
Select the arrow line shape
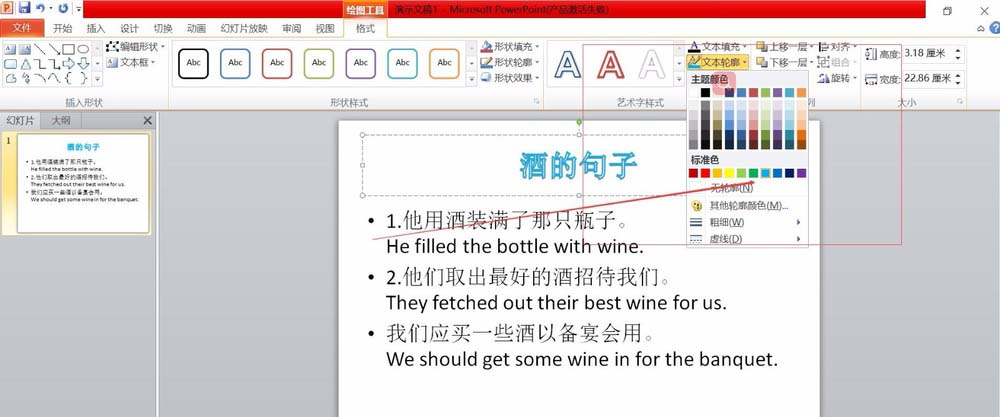point(54,49)
